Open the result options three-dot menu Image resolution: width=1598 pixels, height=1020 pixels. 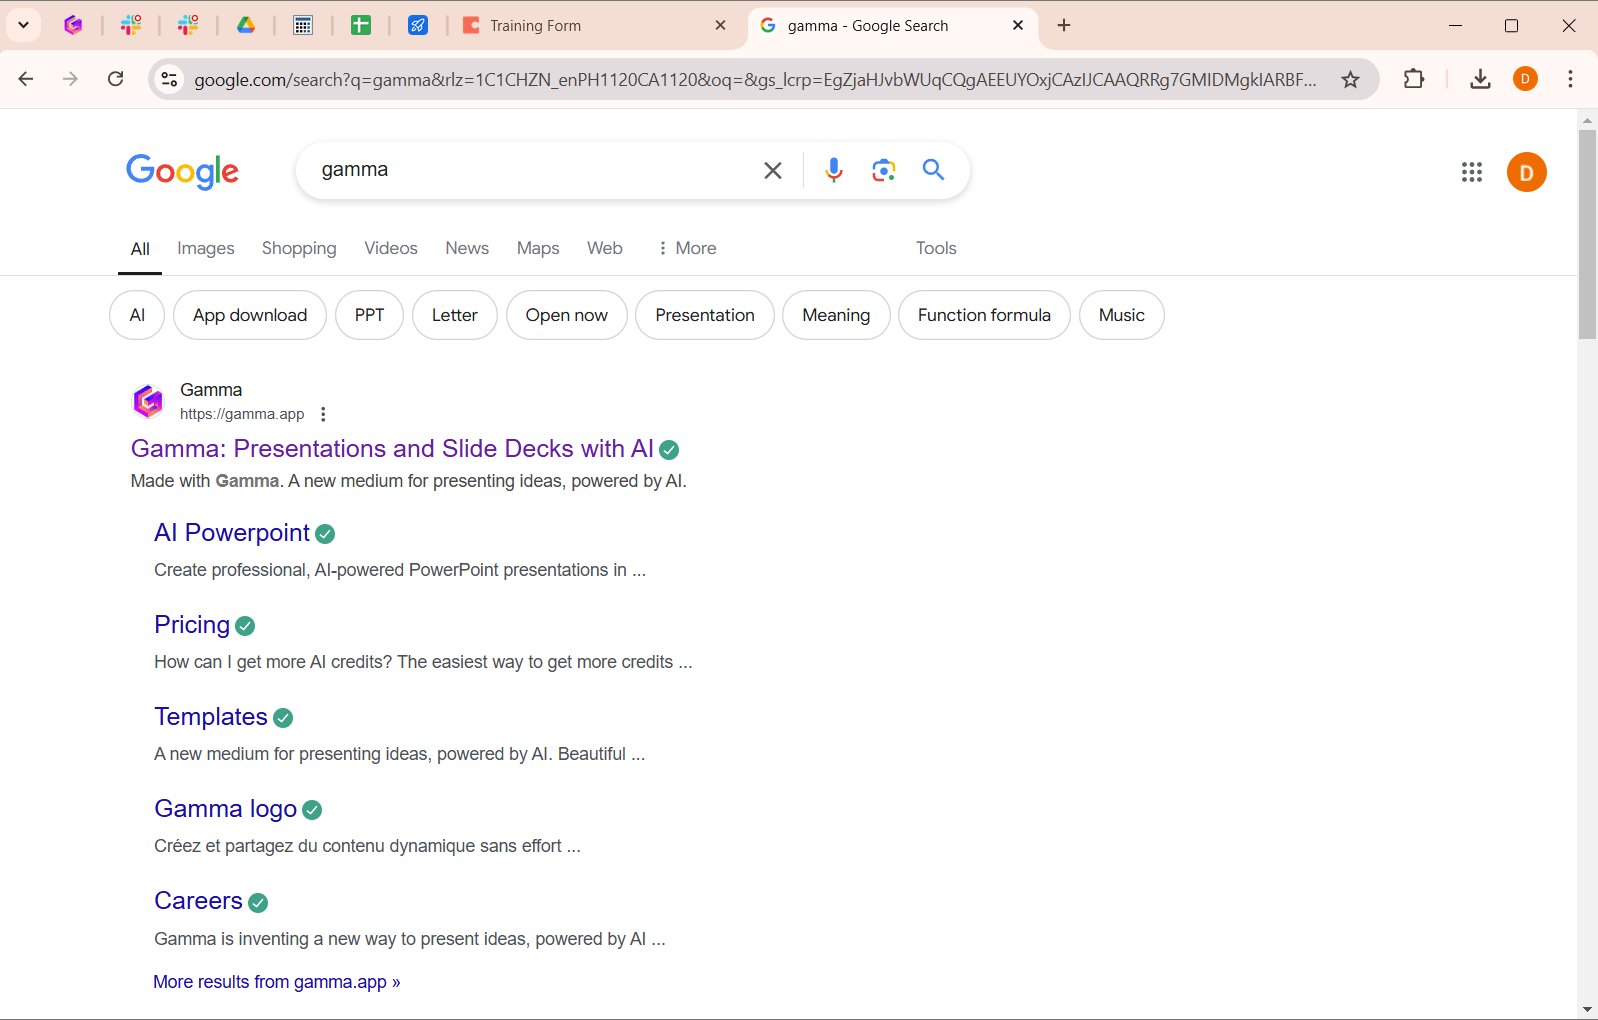[323, 414]
